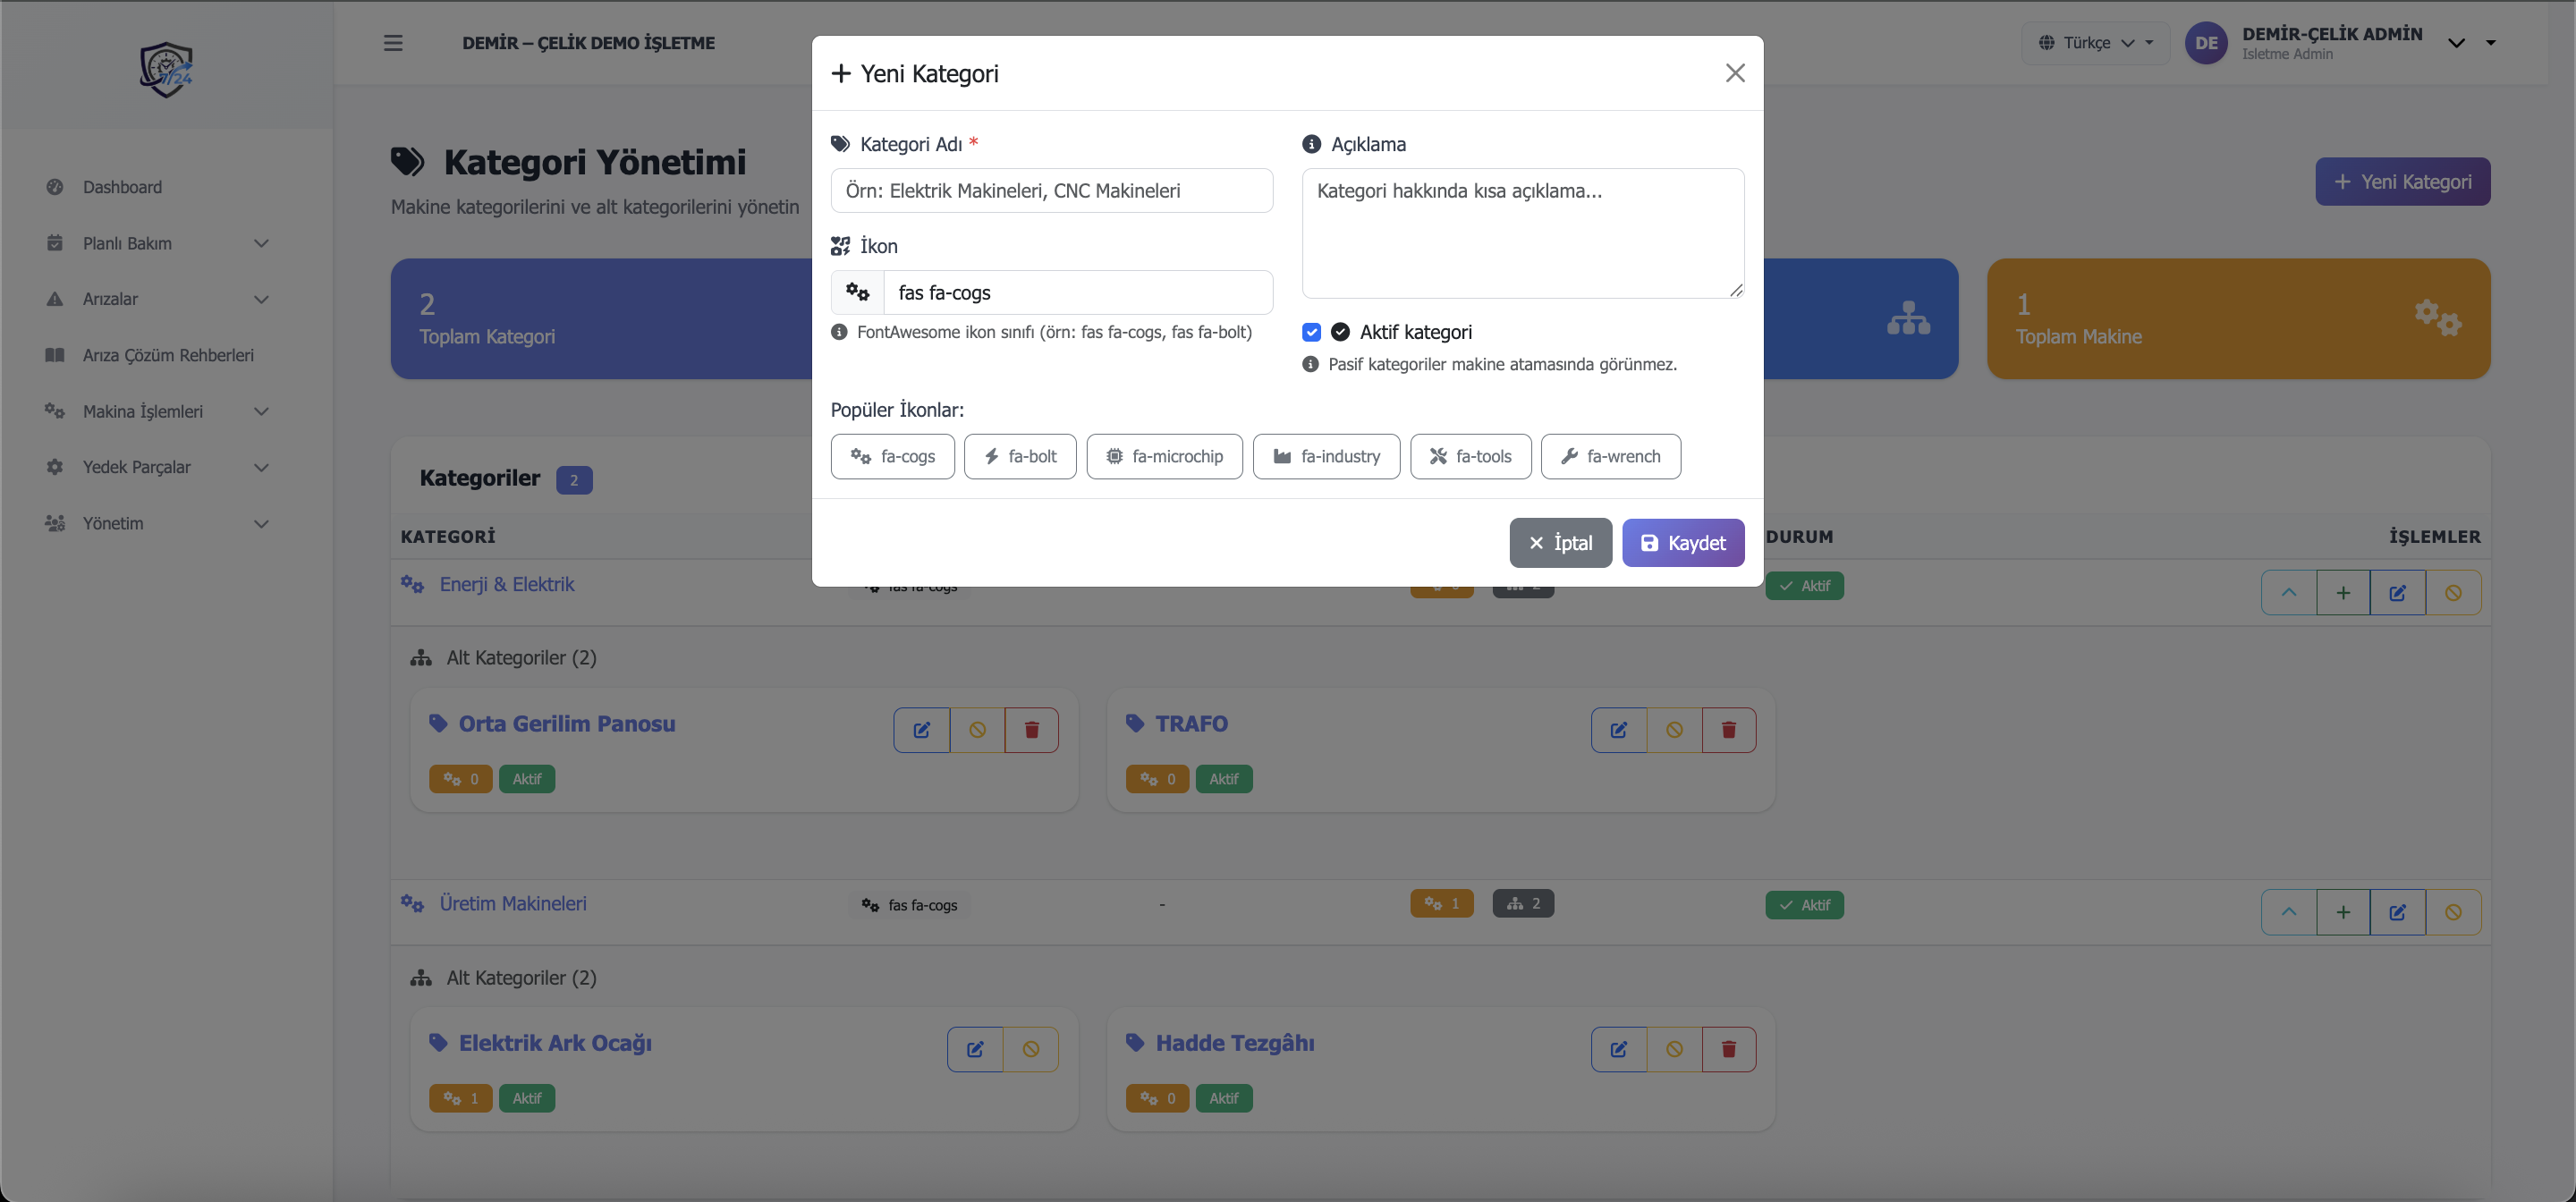Viewport: 2576px width, 1202px height.
Task: Uncheck the Aktif kategori checkbox
Action: pos(1311,332)
